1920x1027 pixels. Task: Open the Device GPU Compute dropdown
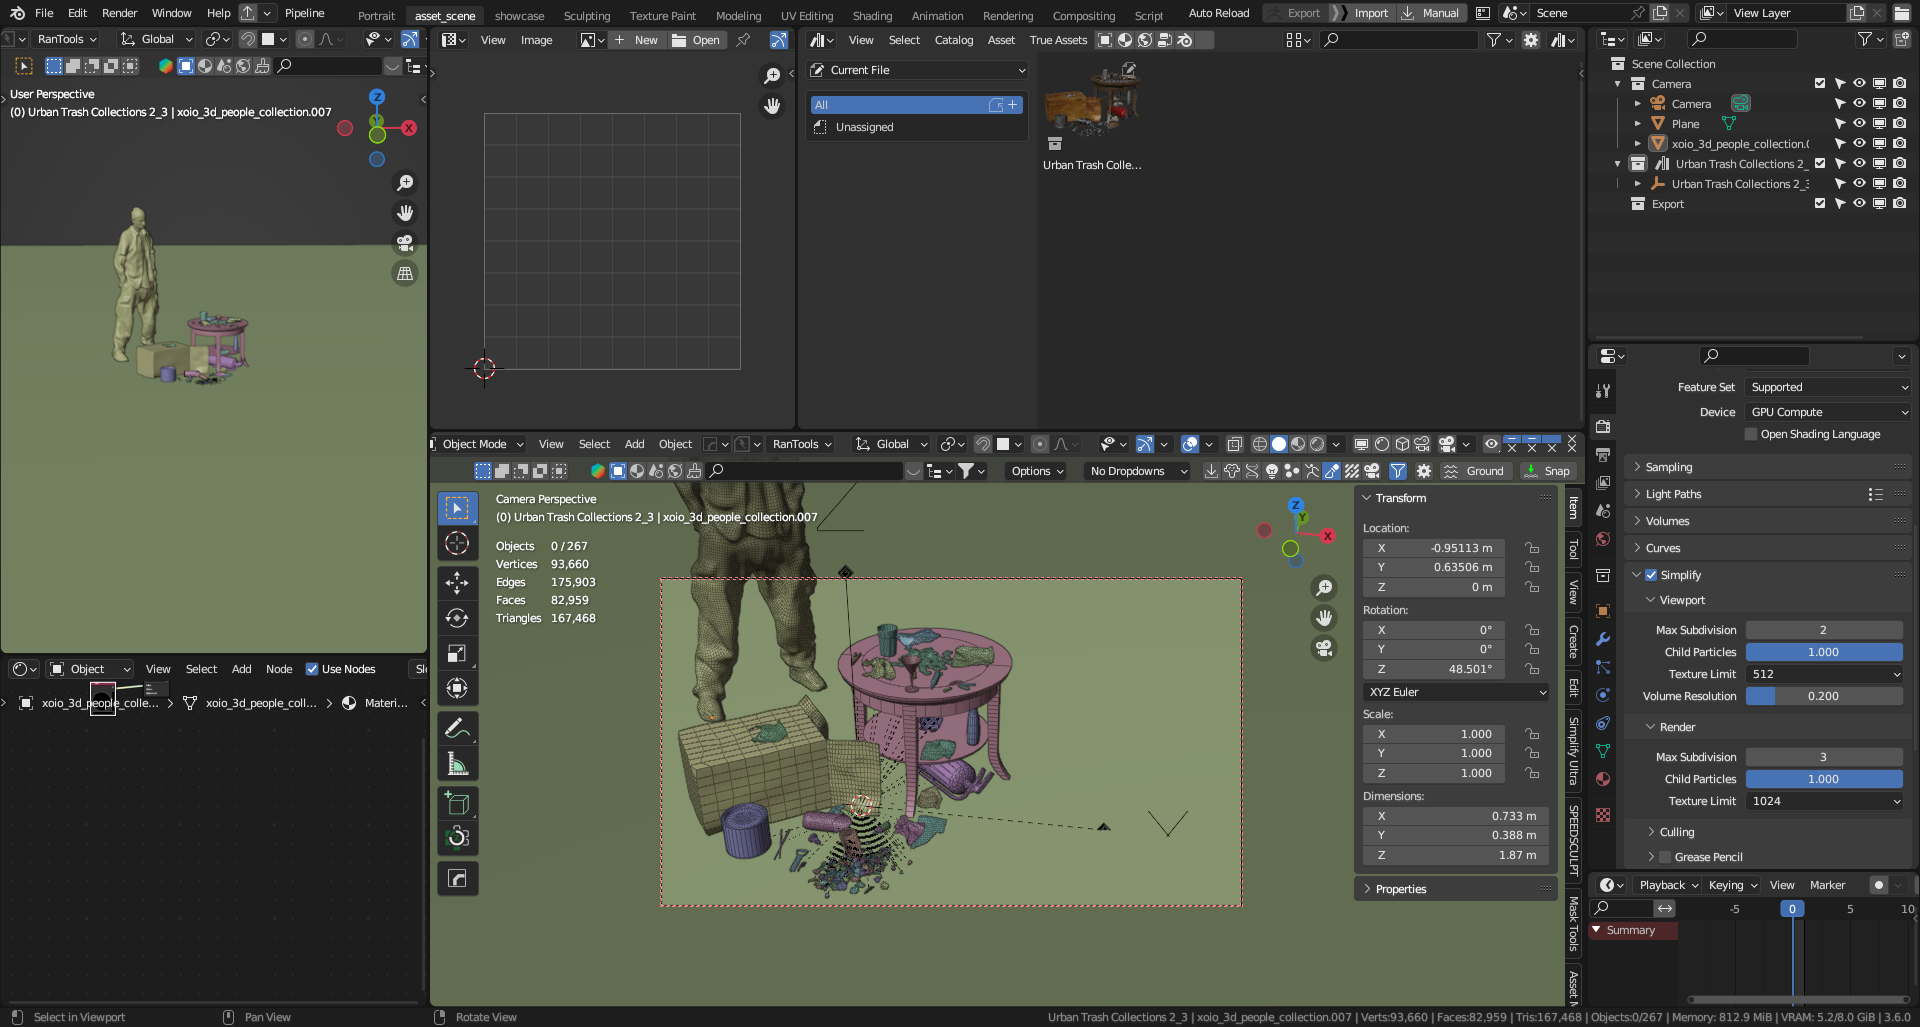[x=1828, y=412]
